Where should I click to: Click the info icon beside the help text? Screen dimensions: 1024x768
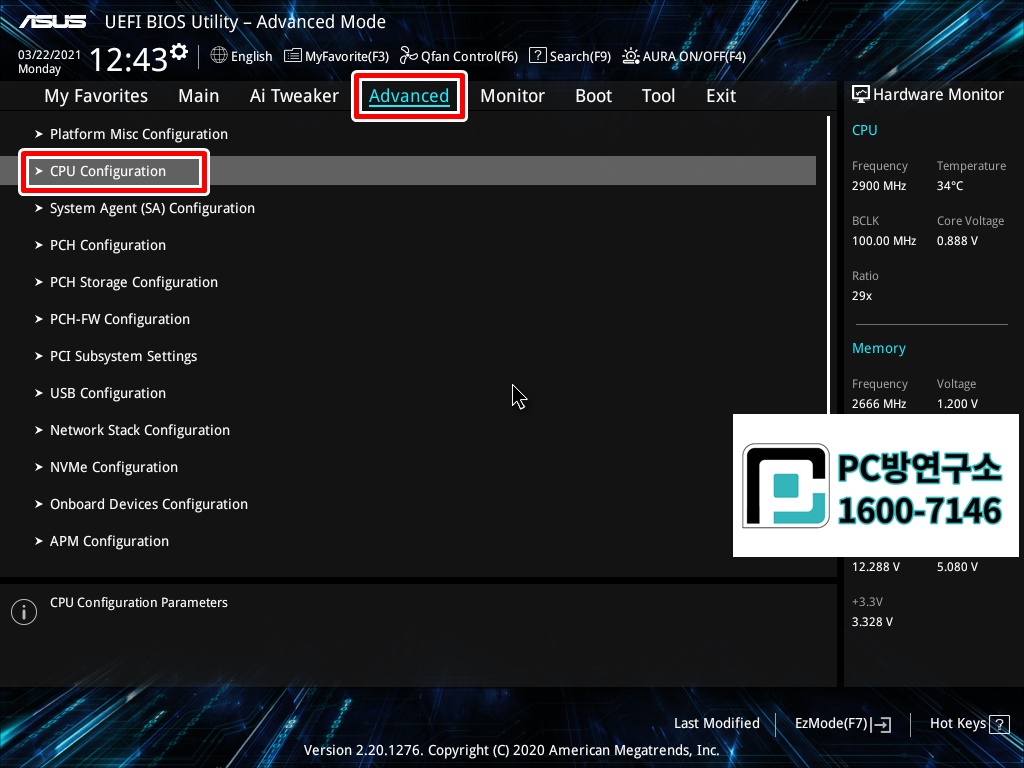(x=24, y=612)
